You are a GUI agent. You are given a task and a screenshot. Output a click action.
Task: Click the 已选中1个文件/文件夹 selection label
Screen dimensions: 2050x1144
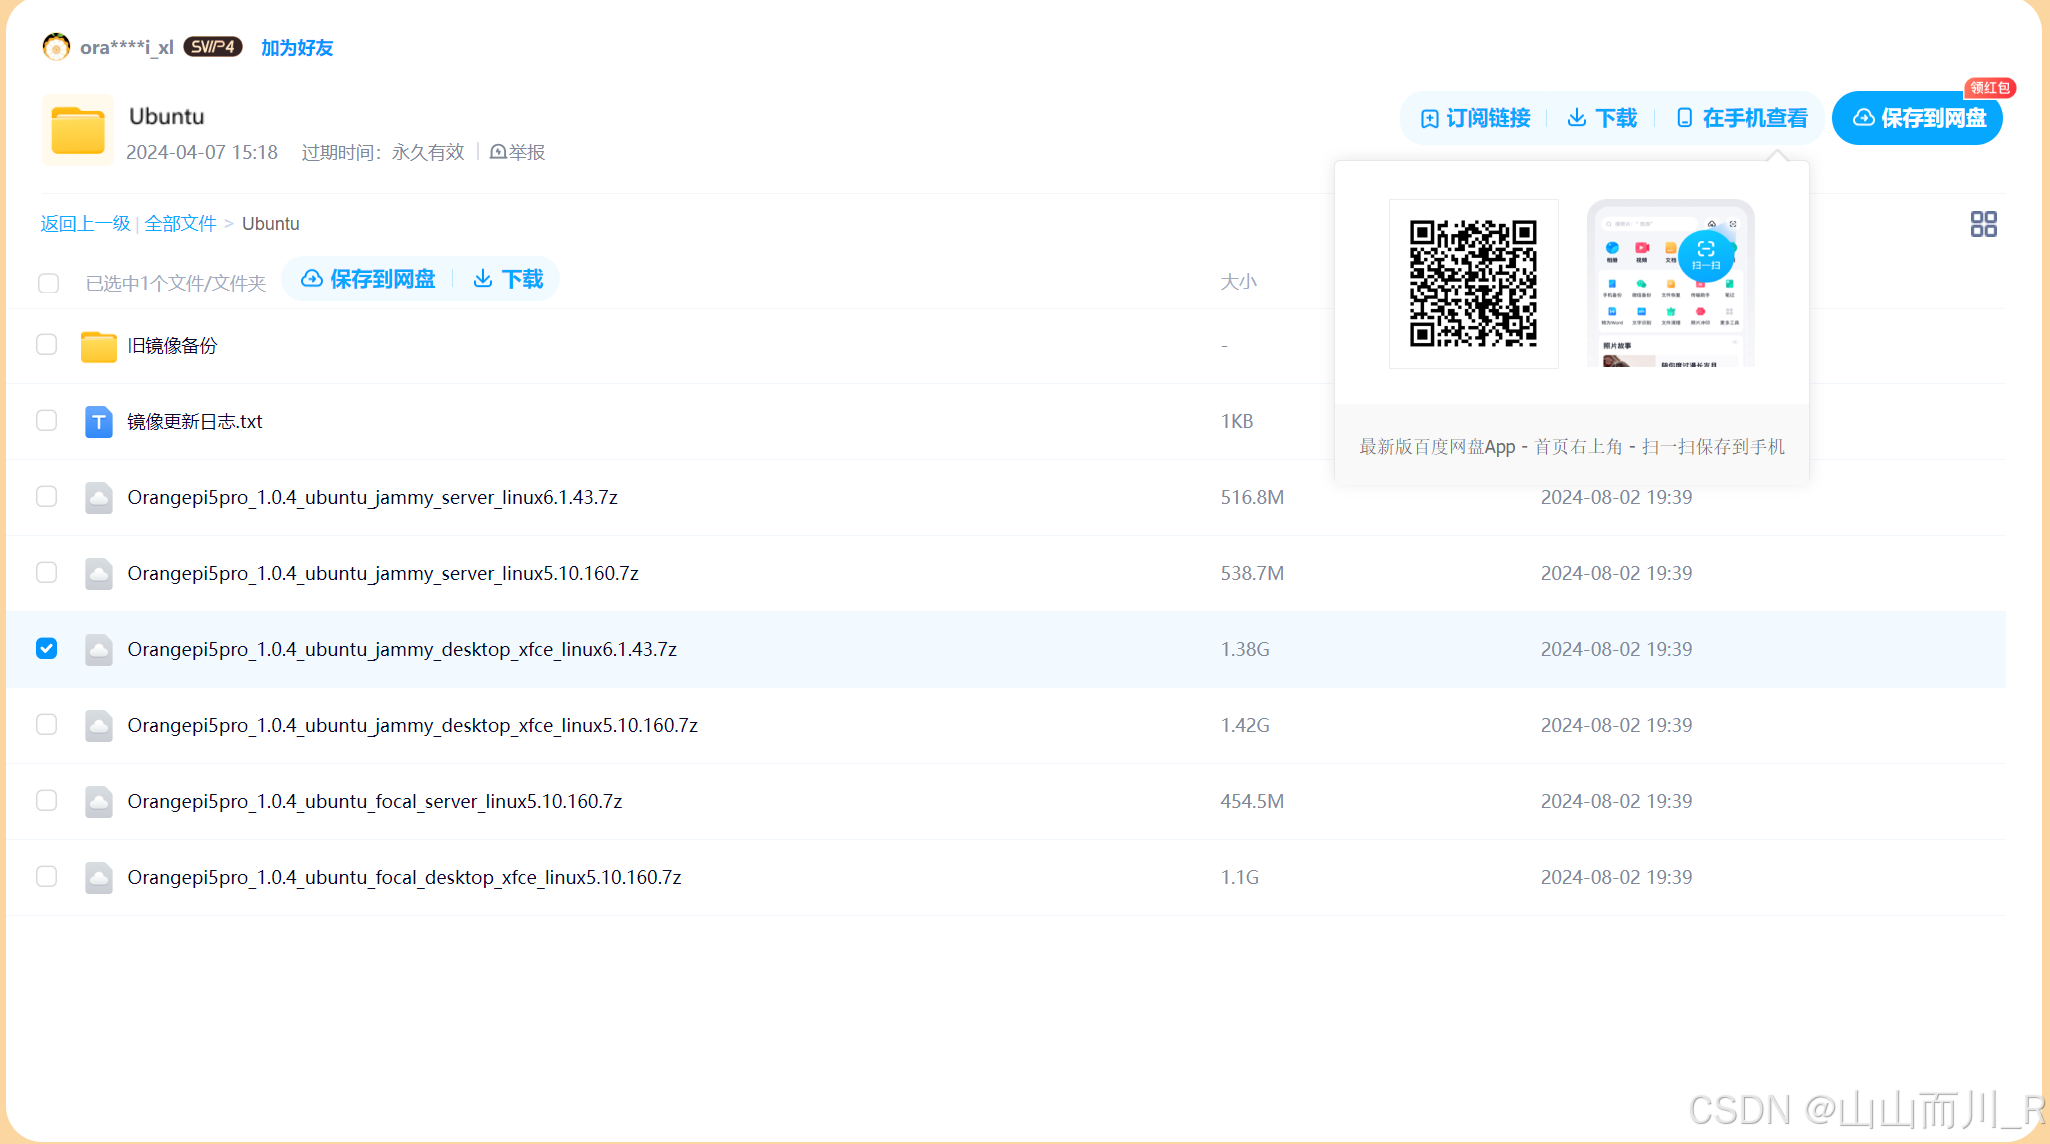tap(176, 284)
